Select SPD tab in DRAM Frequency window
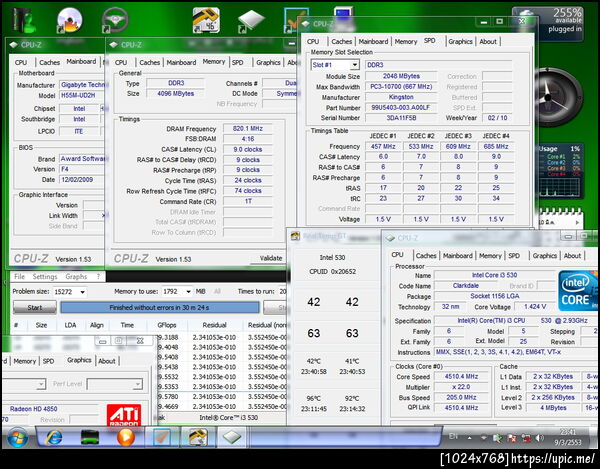Image resolution: width=600 pixels, height=469 pixels. tap(237, 62)
